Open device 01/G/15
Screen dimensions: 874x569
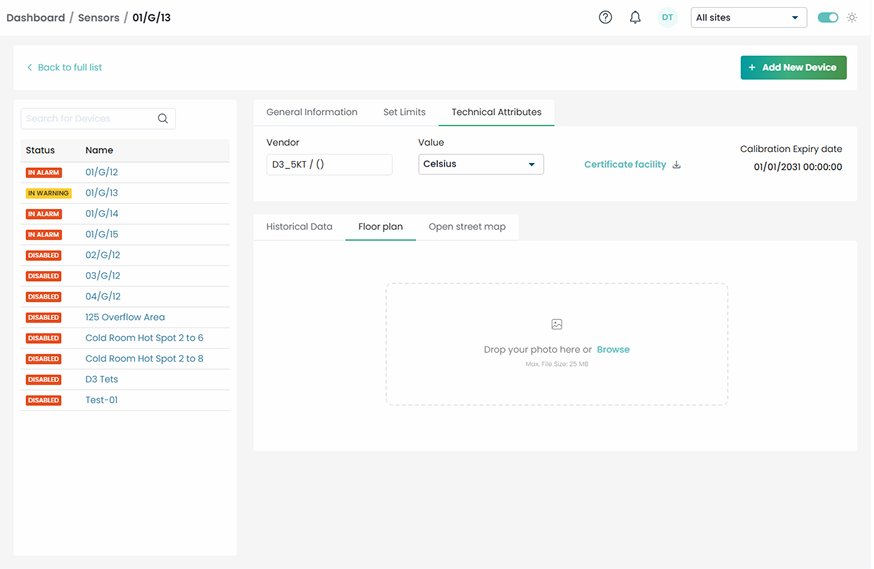coord(101,234)
